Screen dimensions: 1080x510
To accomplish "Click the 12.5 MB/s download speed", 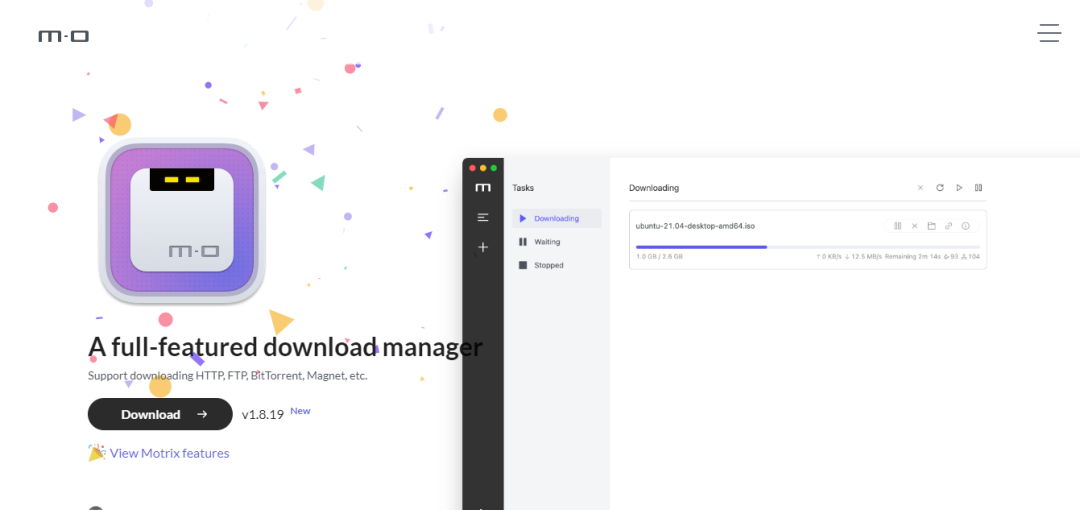I will 864,256.
